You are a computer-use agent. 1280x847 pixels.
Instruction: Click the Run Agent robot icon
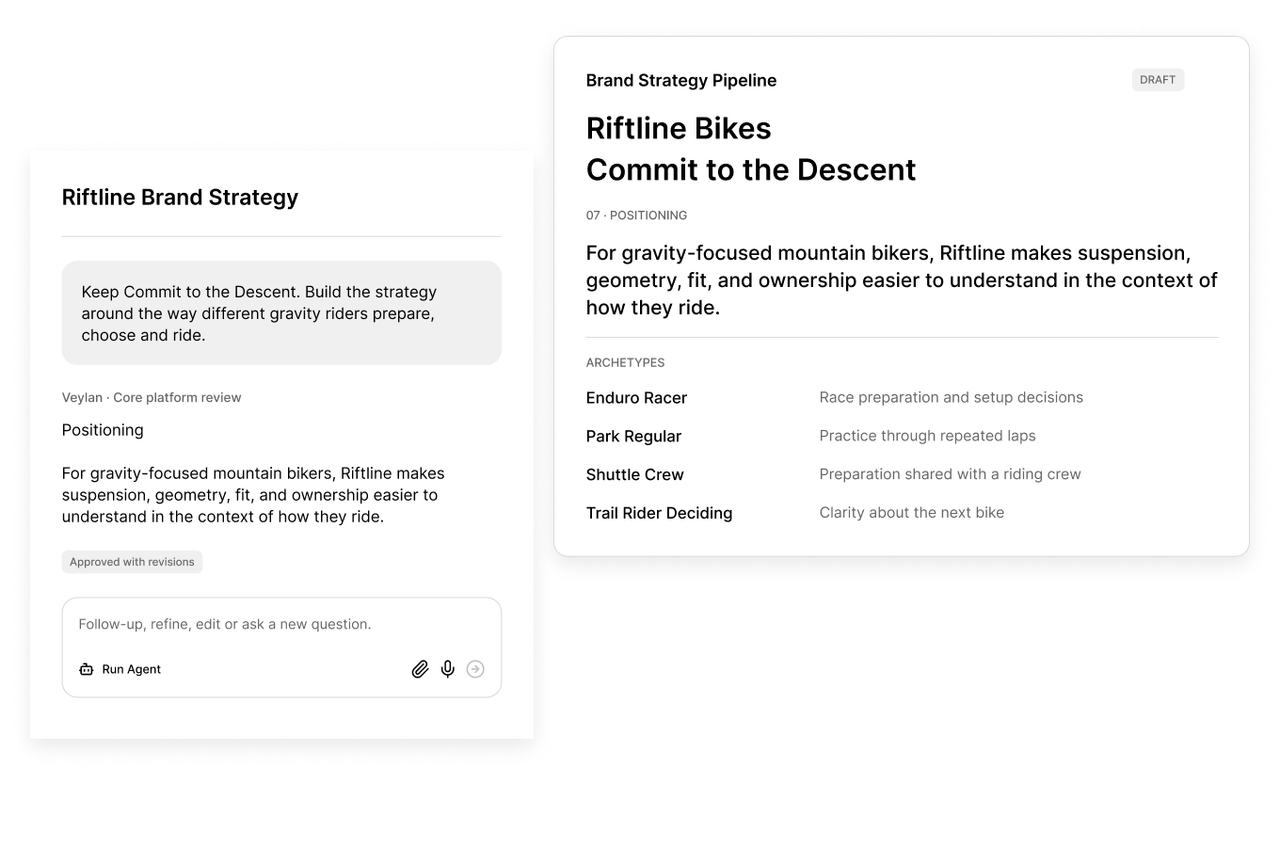[86, 670]
